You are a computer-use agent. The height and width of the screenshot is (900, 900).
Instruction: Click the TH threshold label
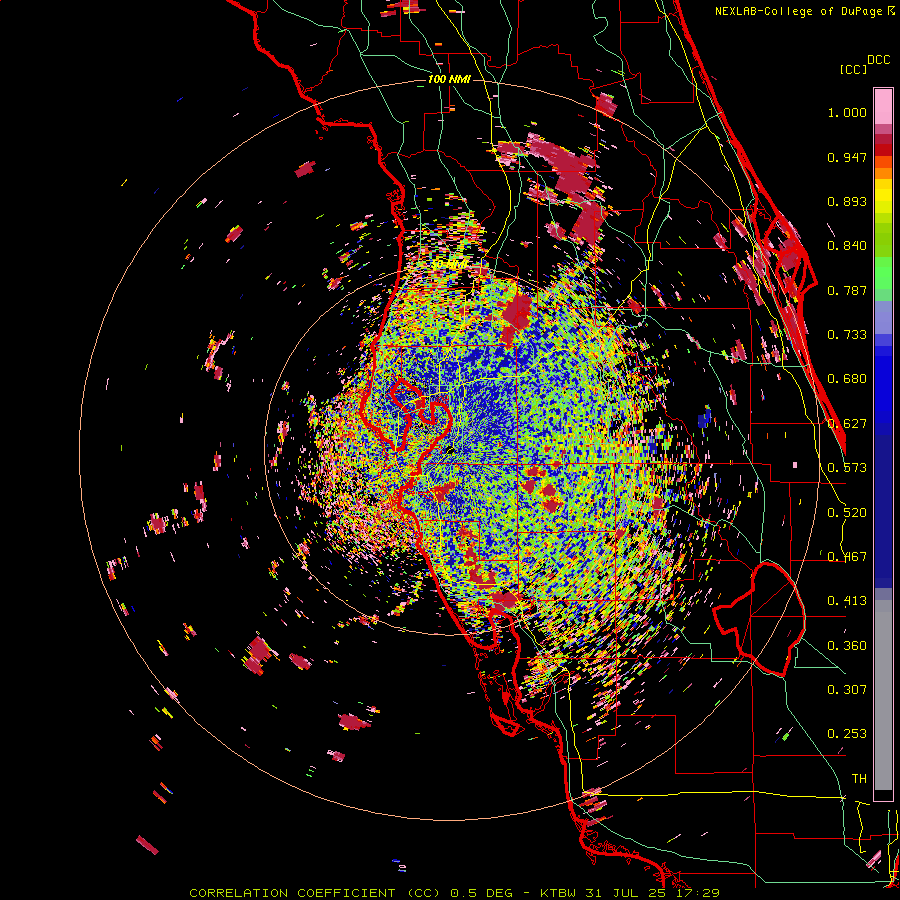coord(859,779)
